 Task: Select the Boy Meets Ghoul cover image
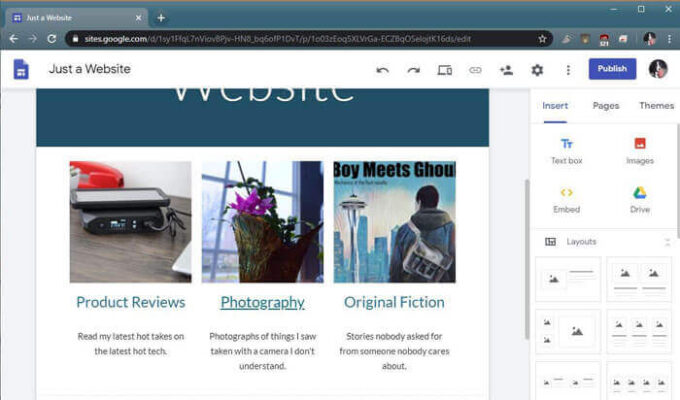tap(394, 222)
